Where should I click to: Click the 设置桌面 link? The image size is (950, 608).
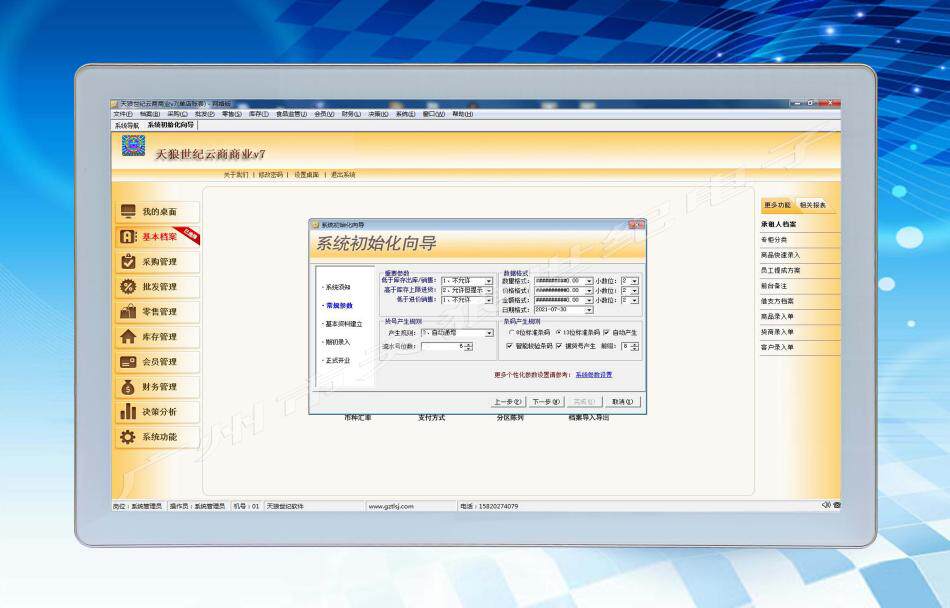click(x=306, y=174)
